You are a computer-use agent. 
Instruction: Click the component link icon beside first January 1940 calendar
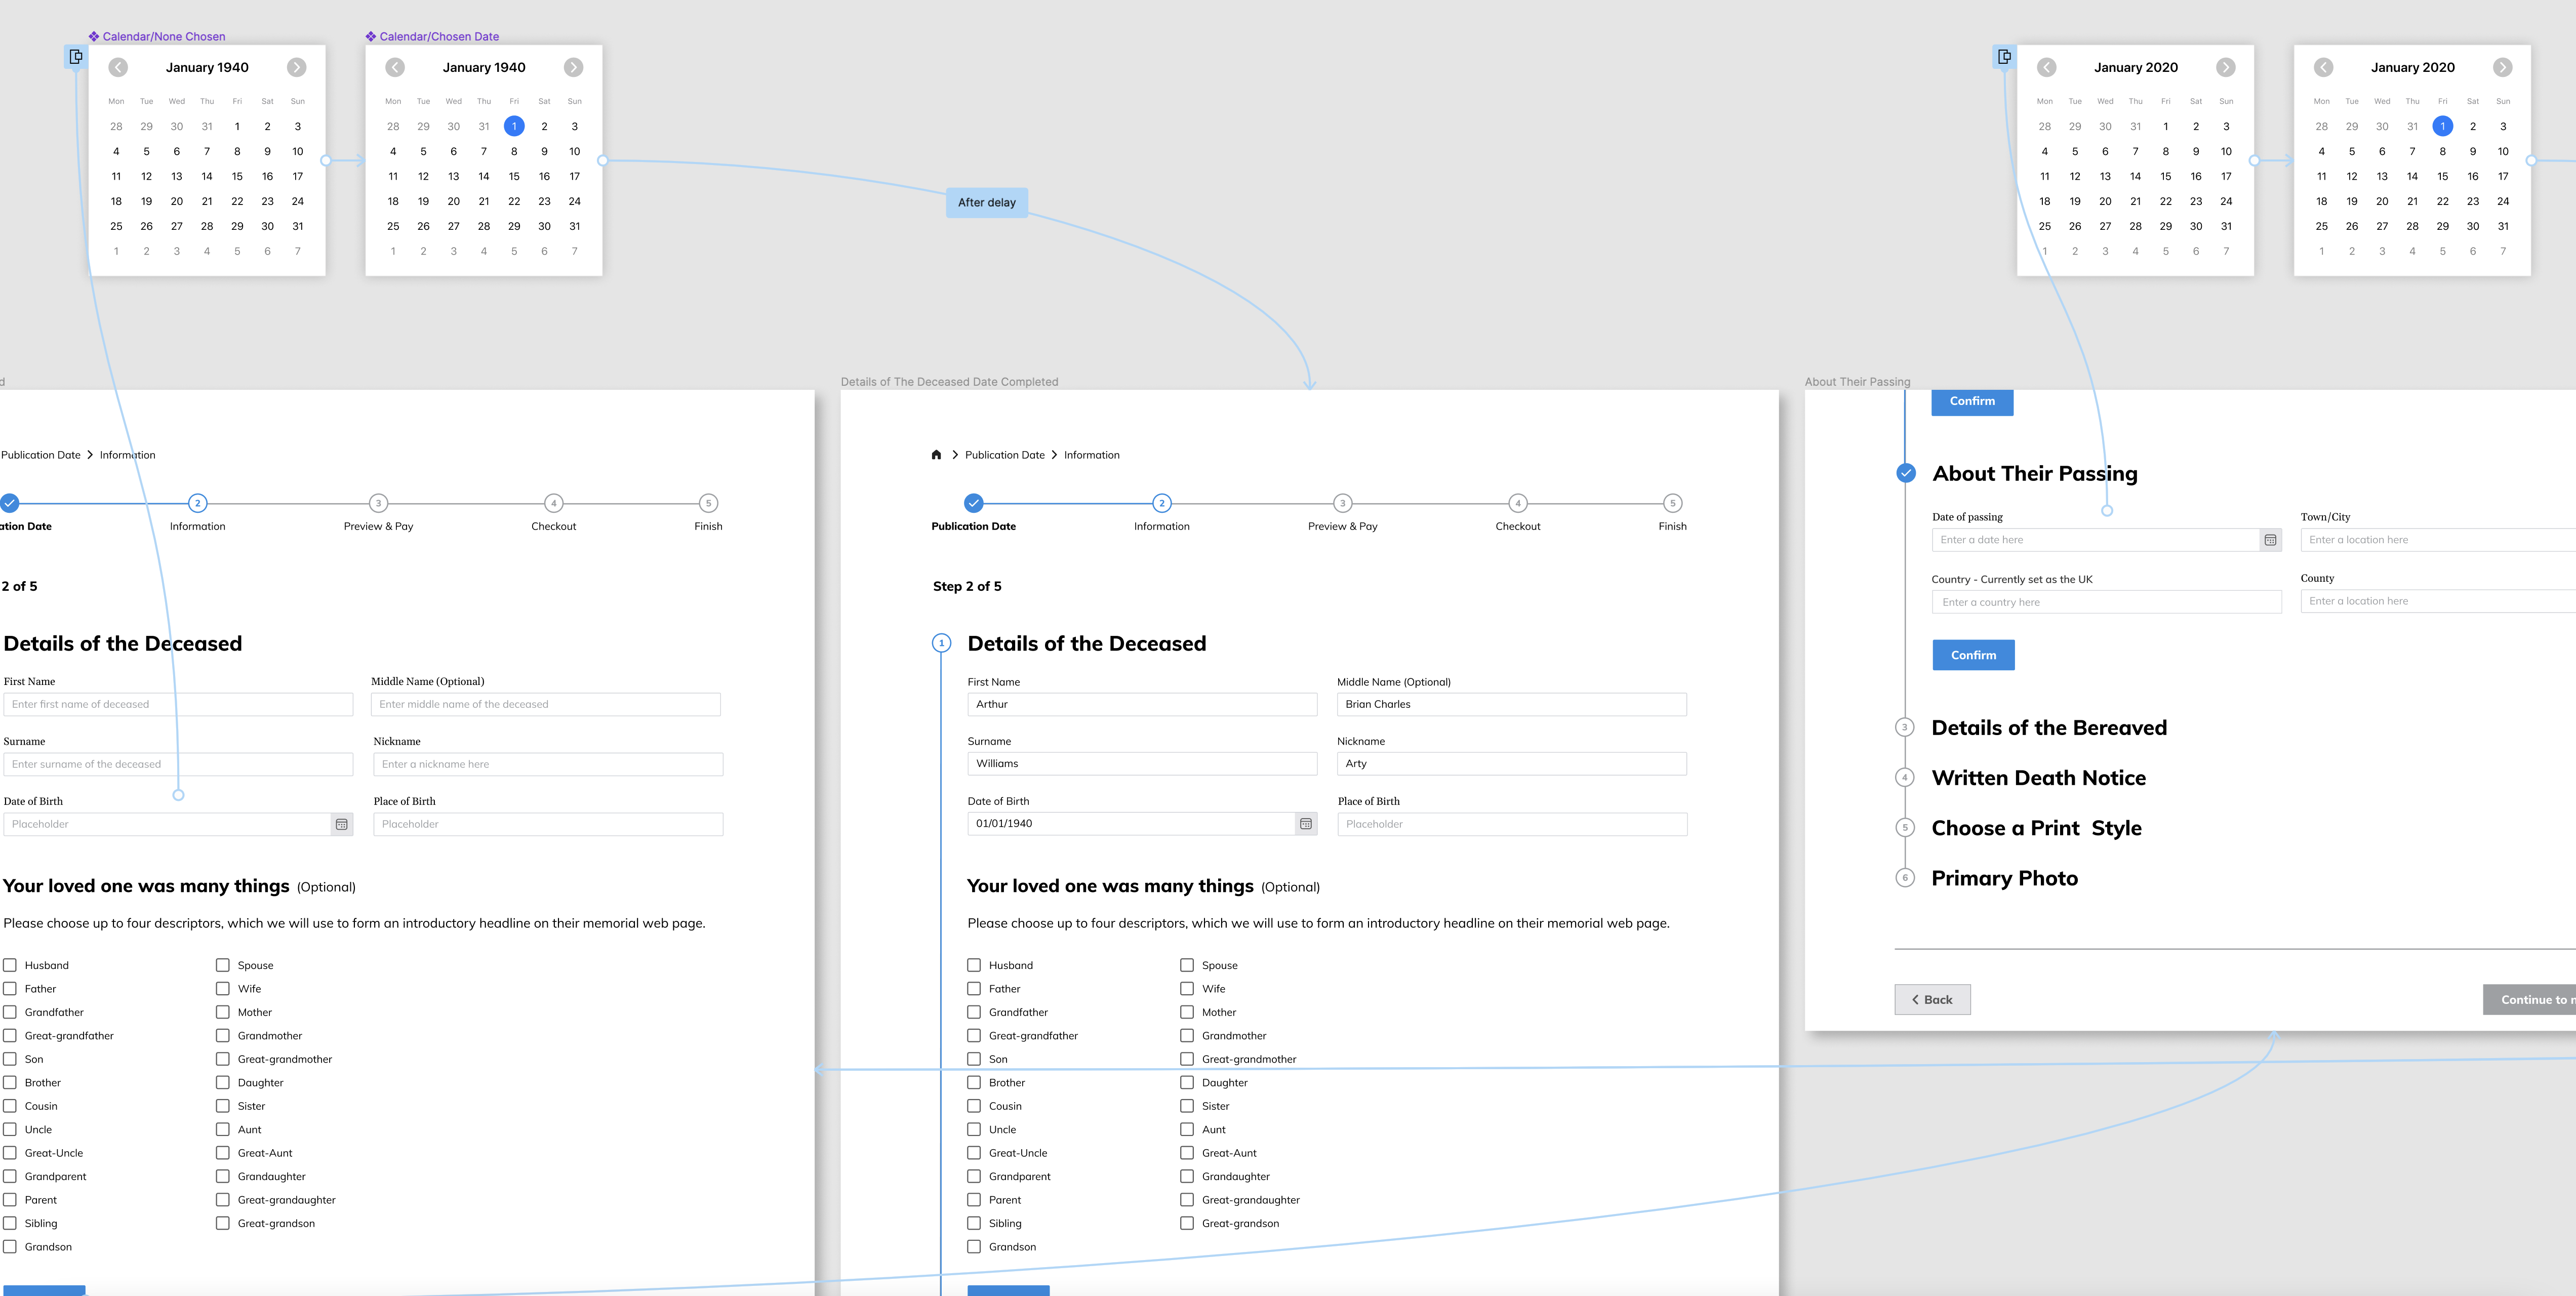coord(76,57)
